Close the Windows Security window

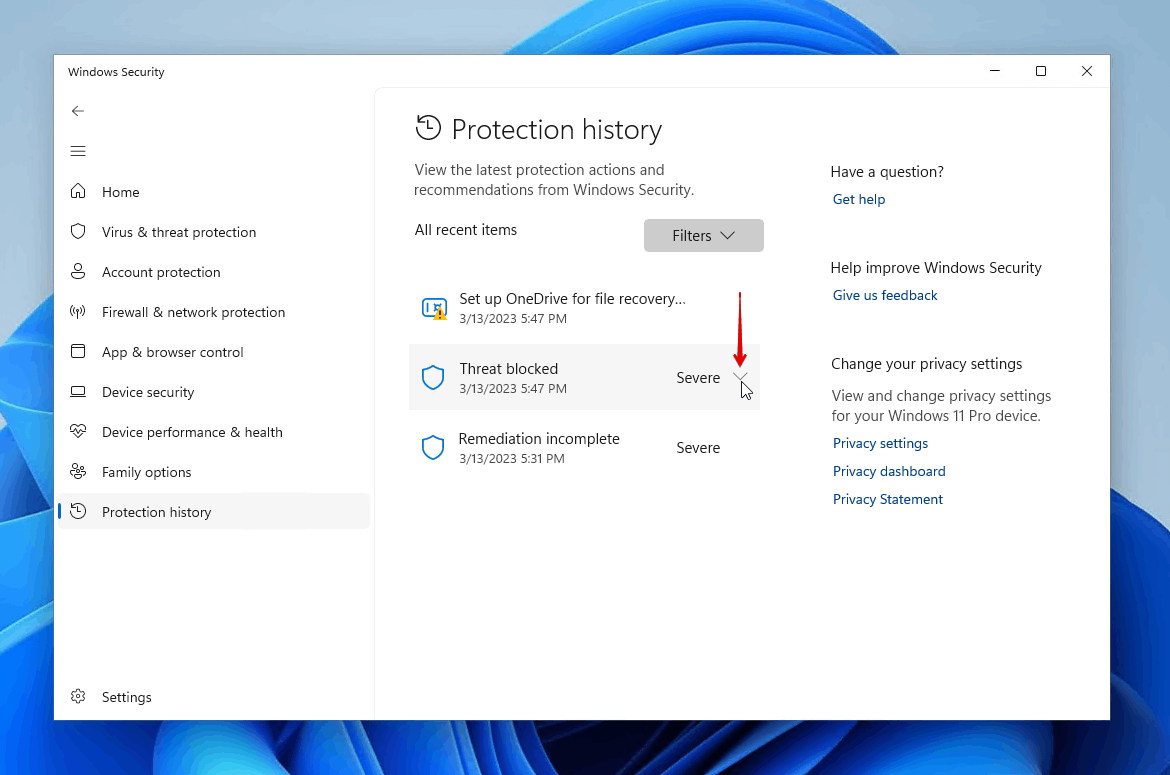1086,71
